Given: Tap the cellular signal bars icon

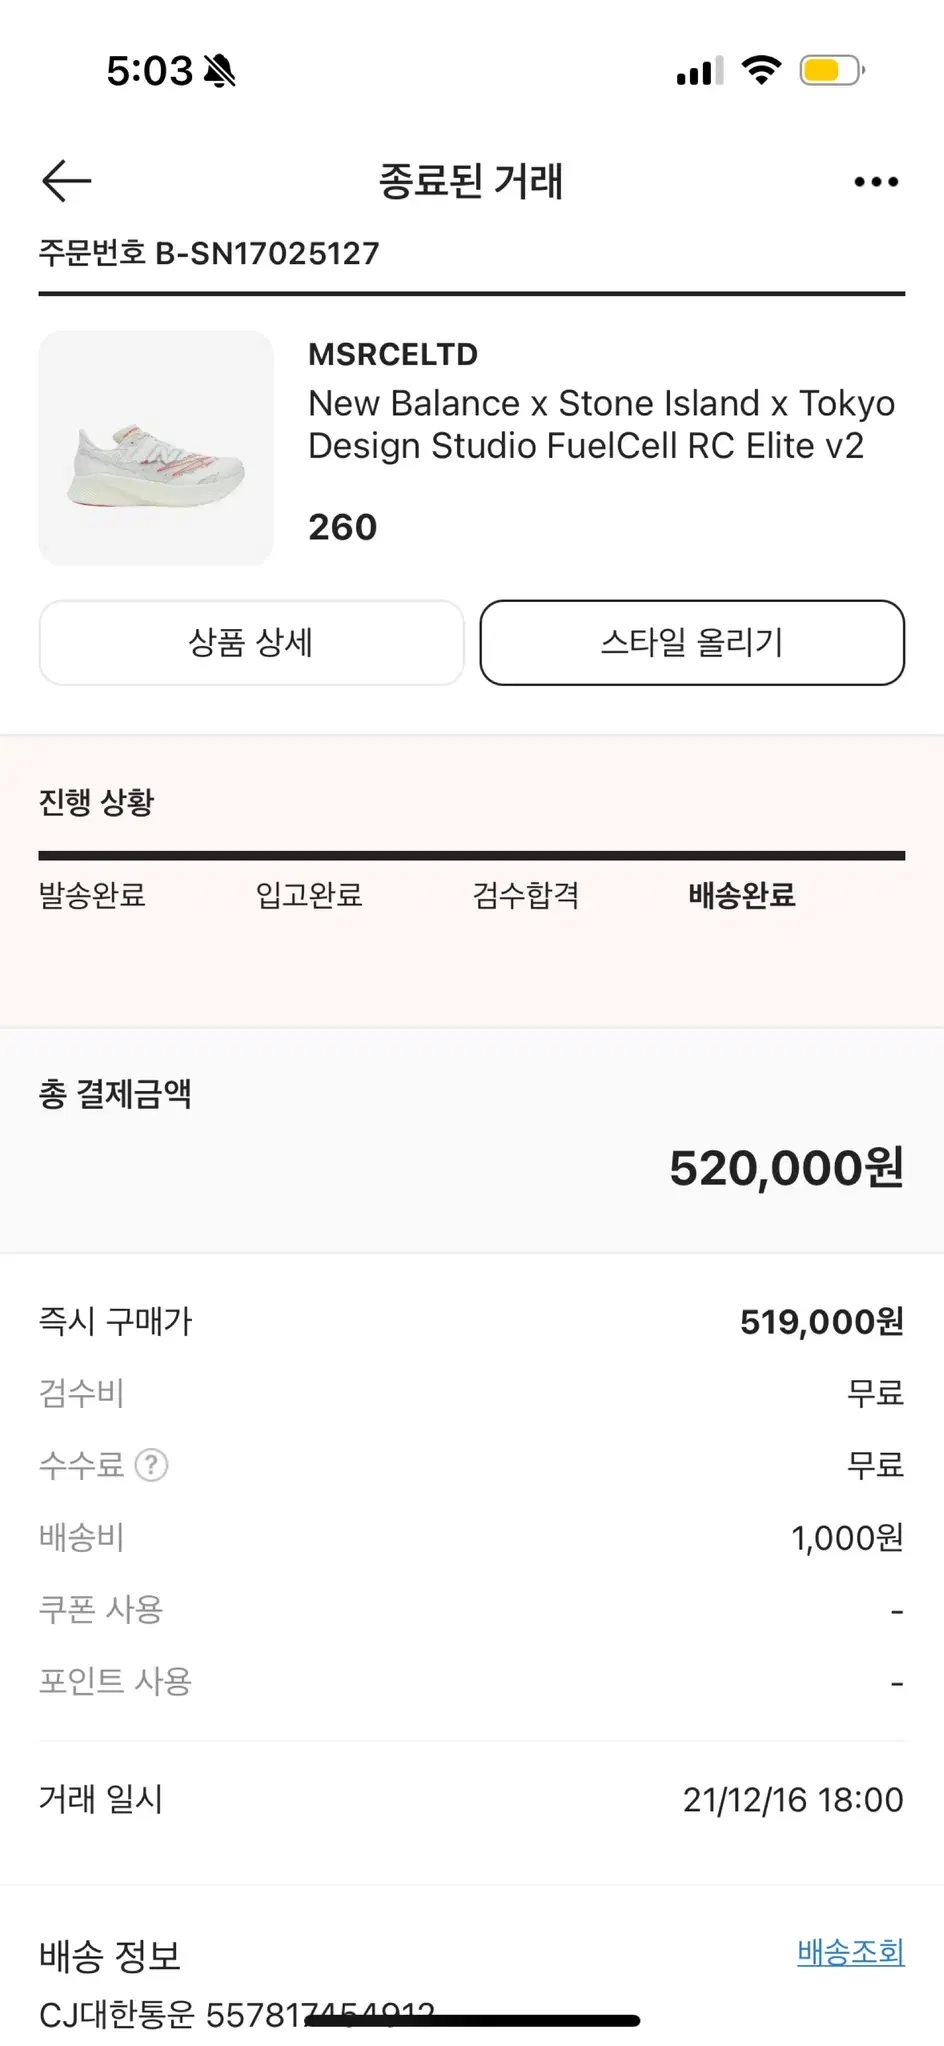Looking at the screenshot, I should pyautogui.click(x=700, y=71).
